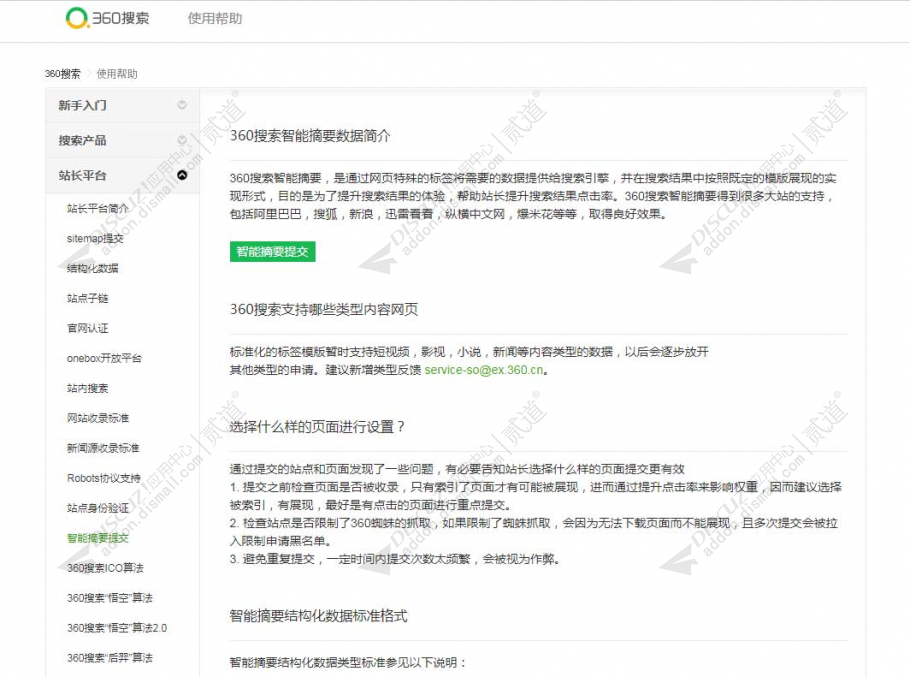The image size is (910, 677).
Task: Open the 使用帮助 header link
Action: pyautogui.click(x=215, y=19)
